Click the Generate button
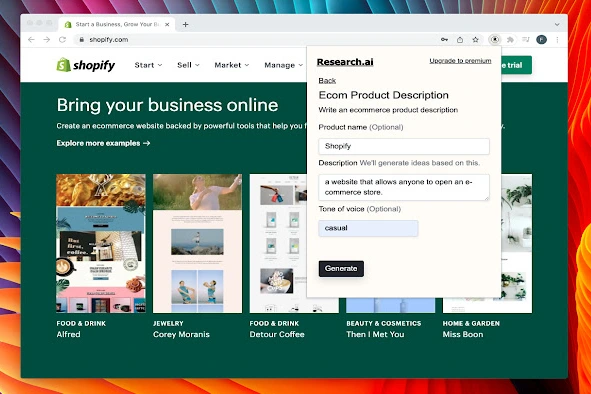This screenshot has height=394, width=591. click(341, 268)
